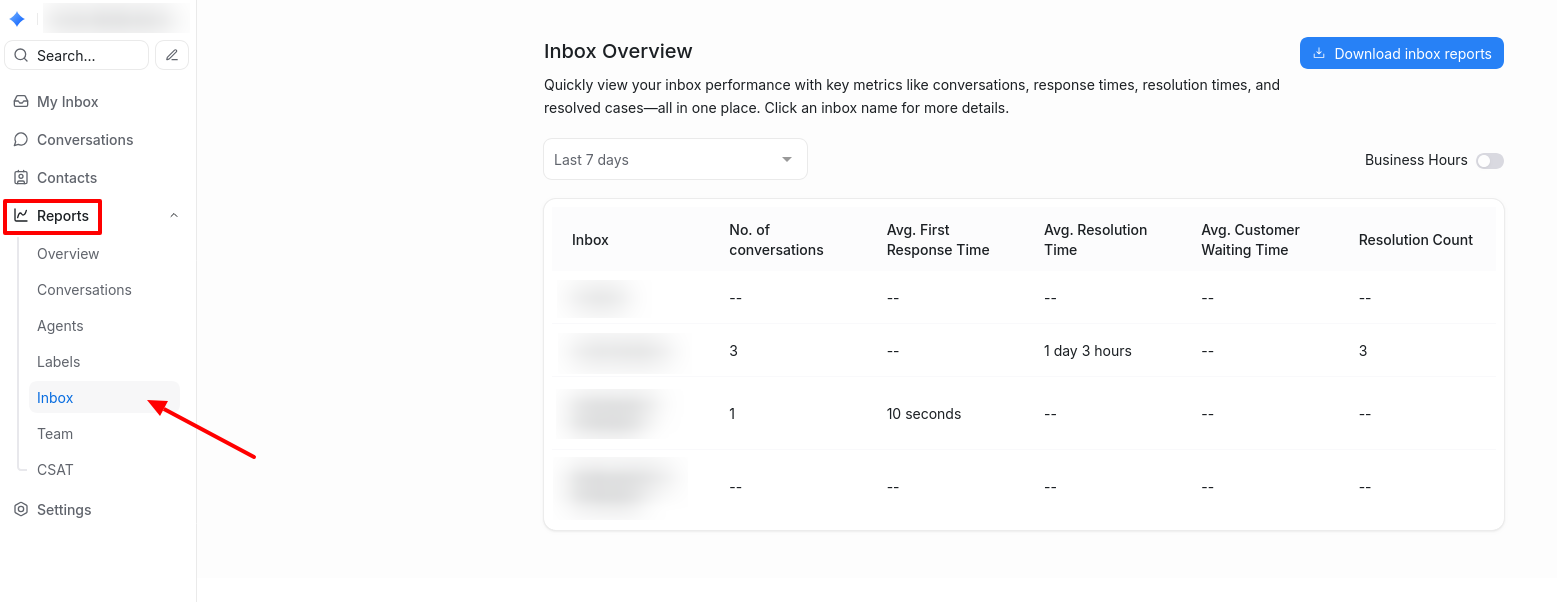
Task: Open the Last 7 days dropdown
Action: click(x=675, y=160)
